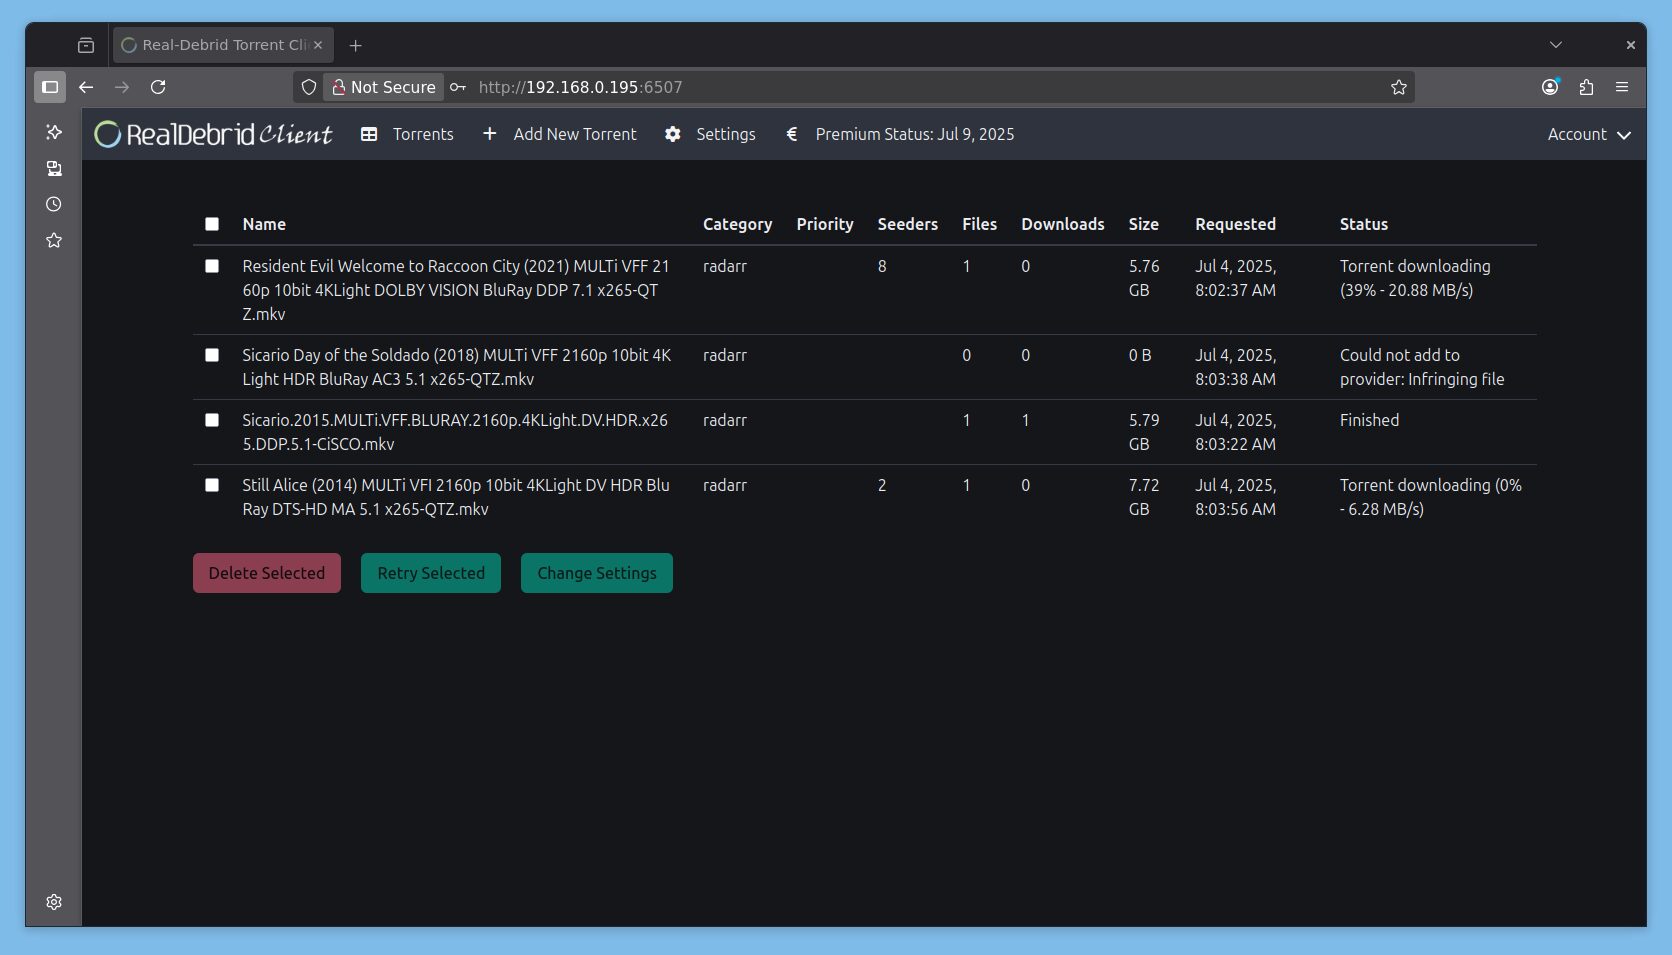Reload the page
Screen dimensions: 1672x955
(x=158, y=87)
